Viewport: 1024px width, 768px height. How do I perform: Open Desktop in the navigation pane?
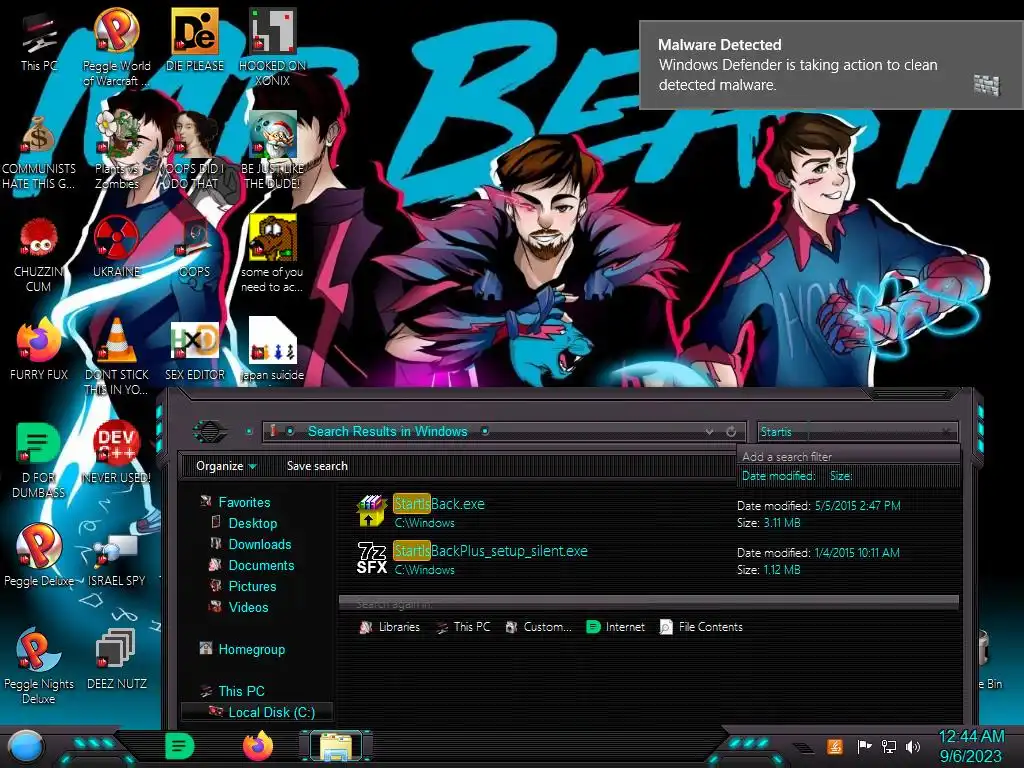[x=253, y=523]
